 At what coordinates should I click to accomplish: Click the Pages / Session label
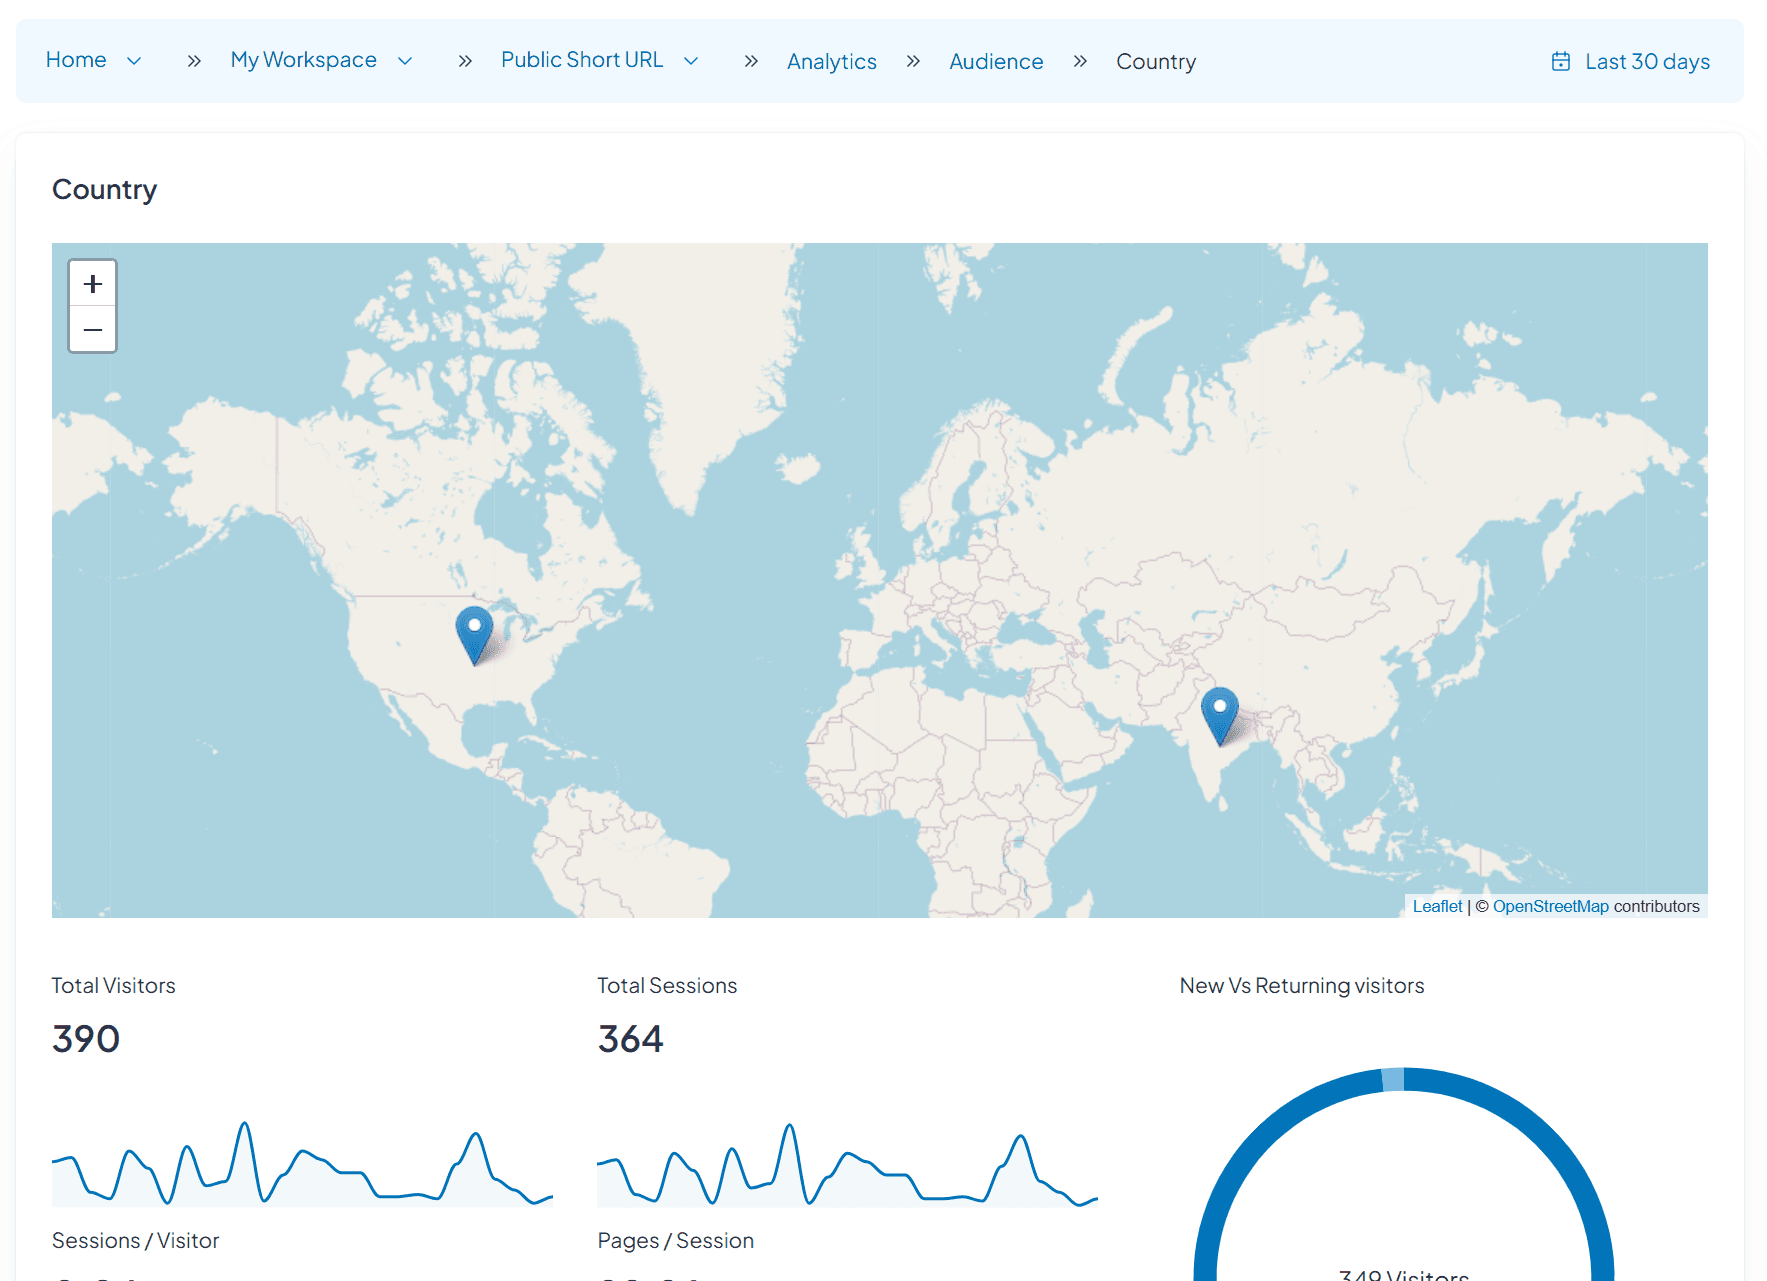click(x=676, y=1241)
